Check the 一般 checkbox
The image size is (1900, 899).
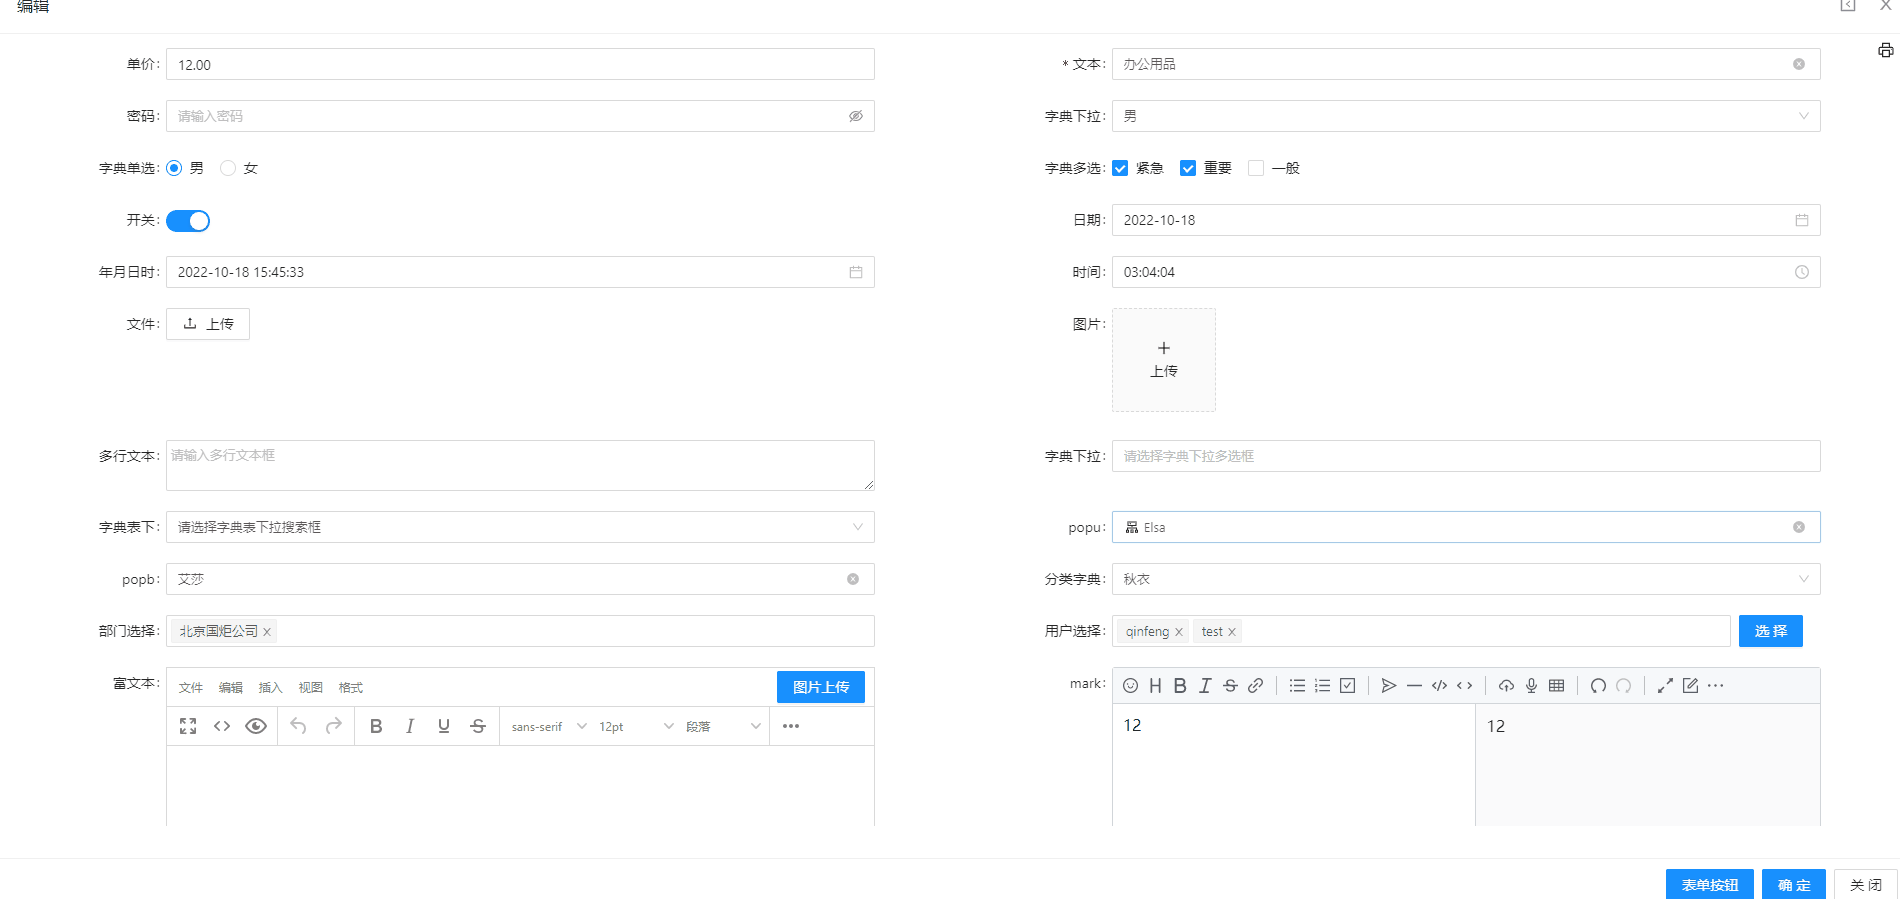point(1256,168)
